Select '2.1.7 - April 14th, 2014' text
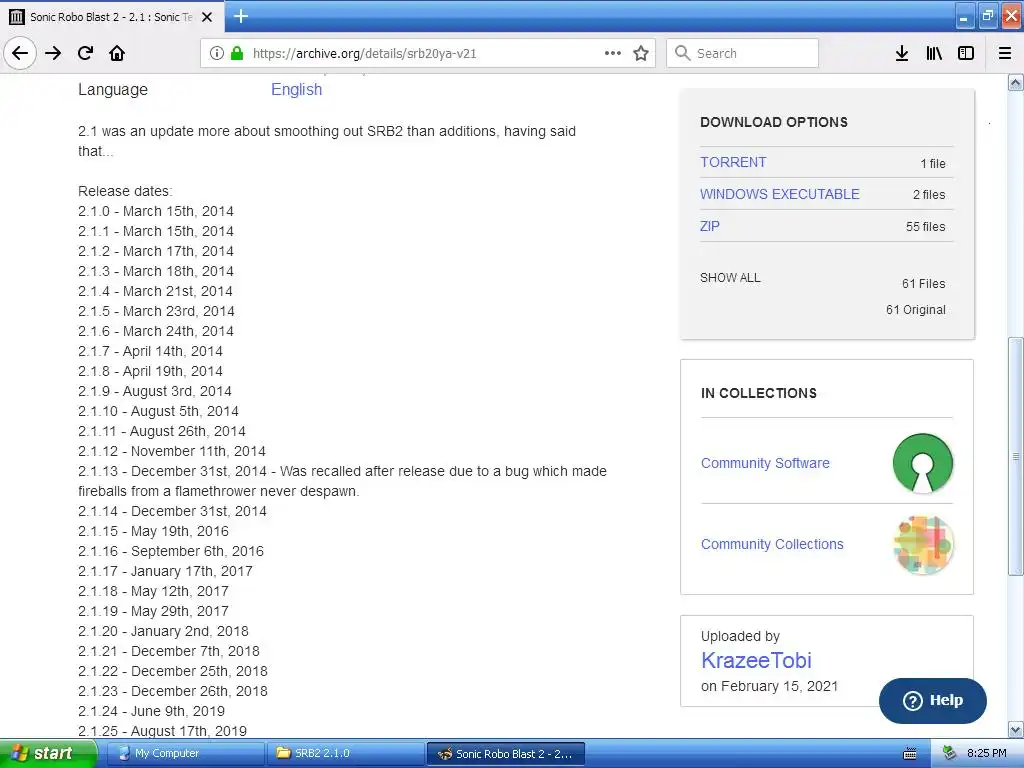 point(150,351)
